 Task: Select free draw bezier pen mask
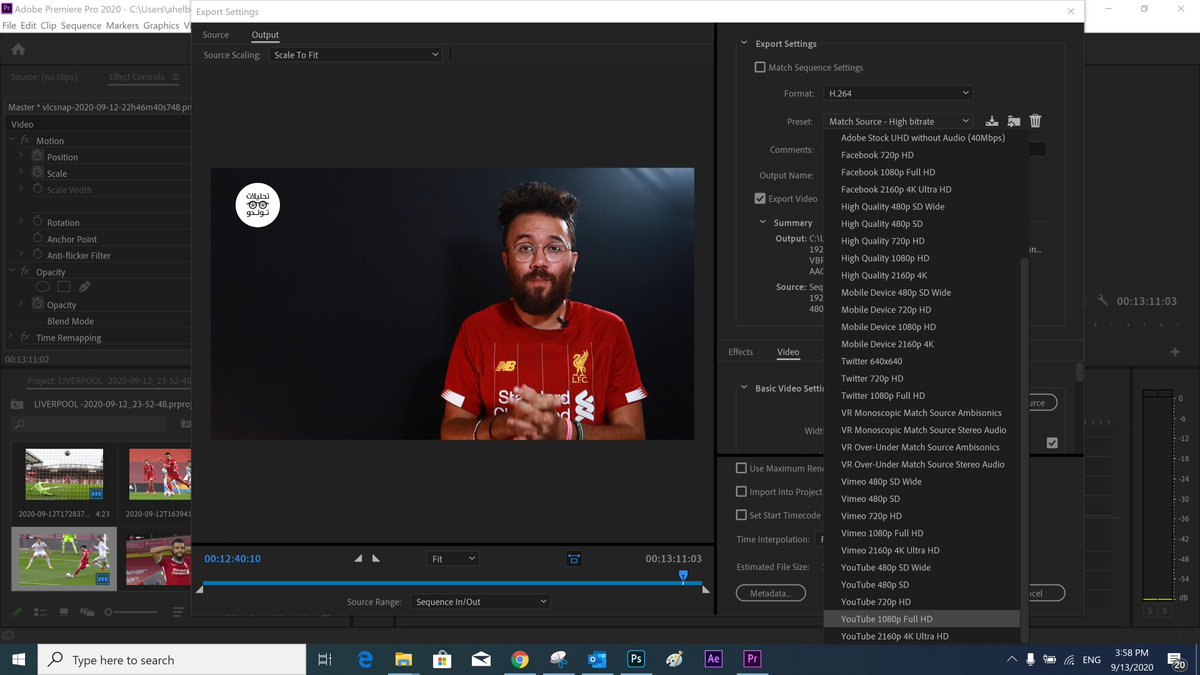tap(85, 287)
